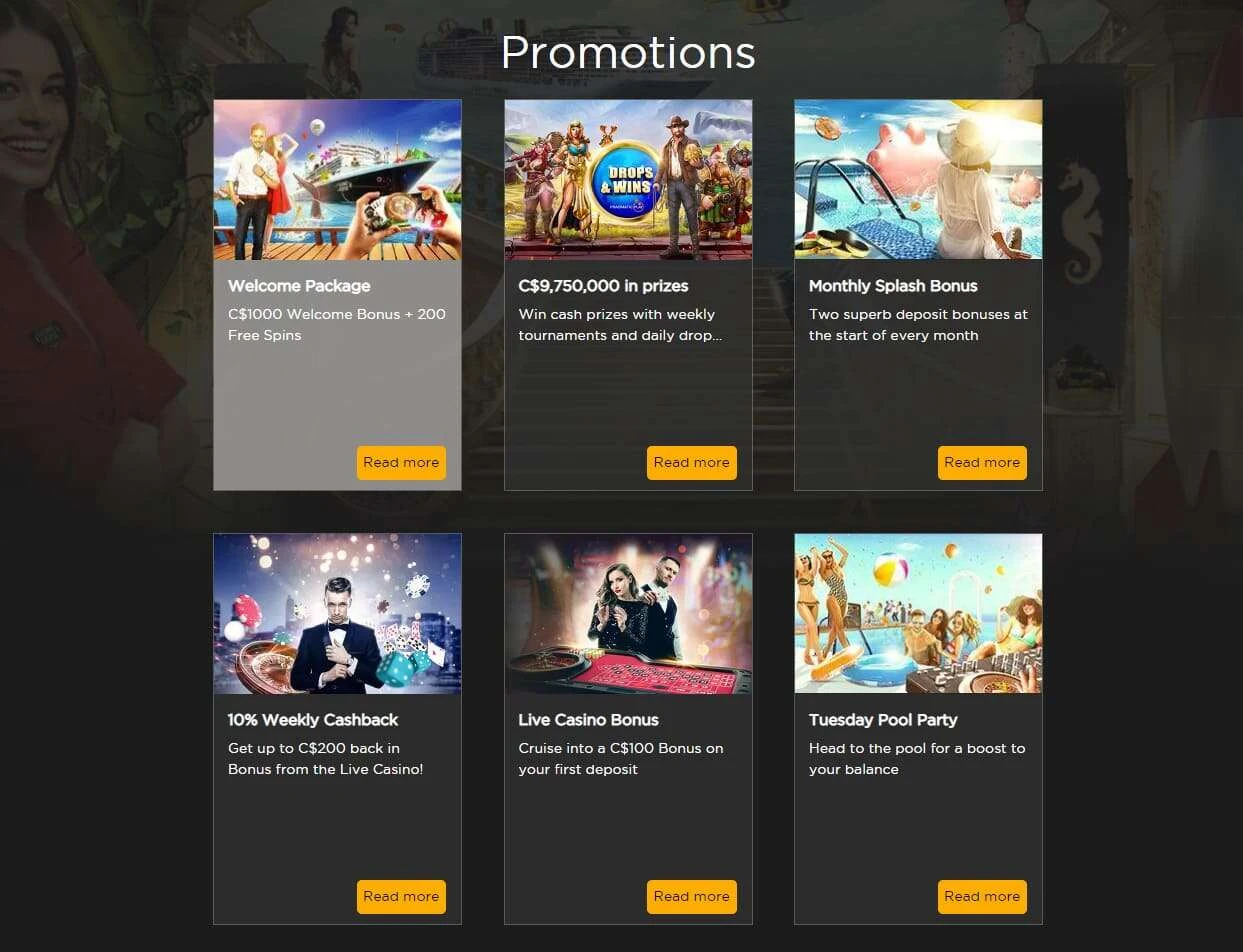Click the C$9,750,000 in prizes heading
This screenshot has height=952, width=1243.
pyautogui.click(x=603, y=286)
